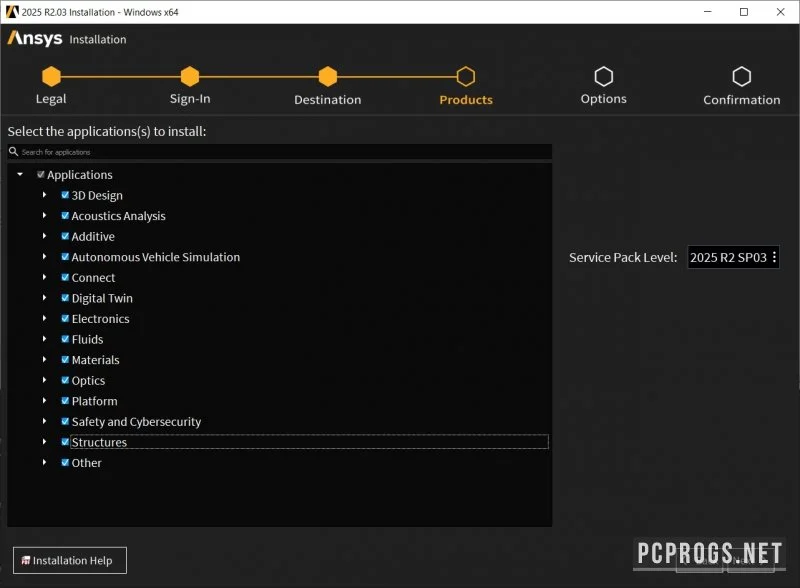Click the Ansys title bar app icon
This screenshot has width=800, height=588.
(12, 12)
